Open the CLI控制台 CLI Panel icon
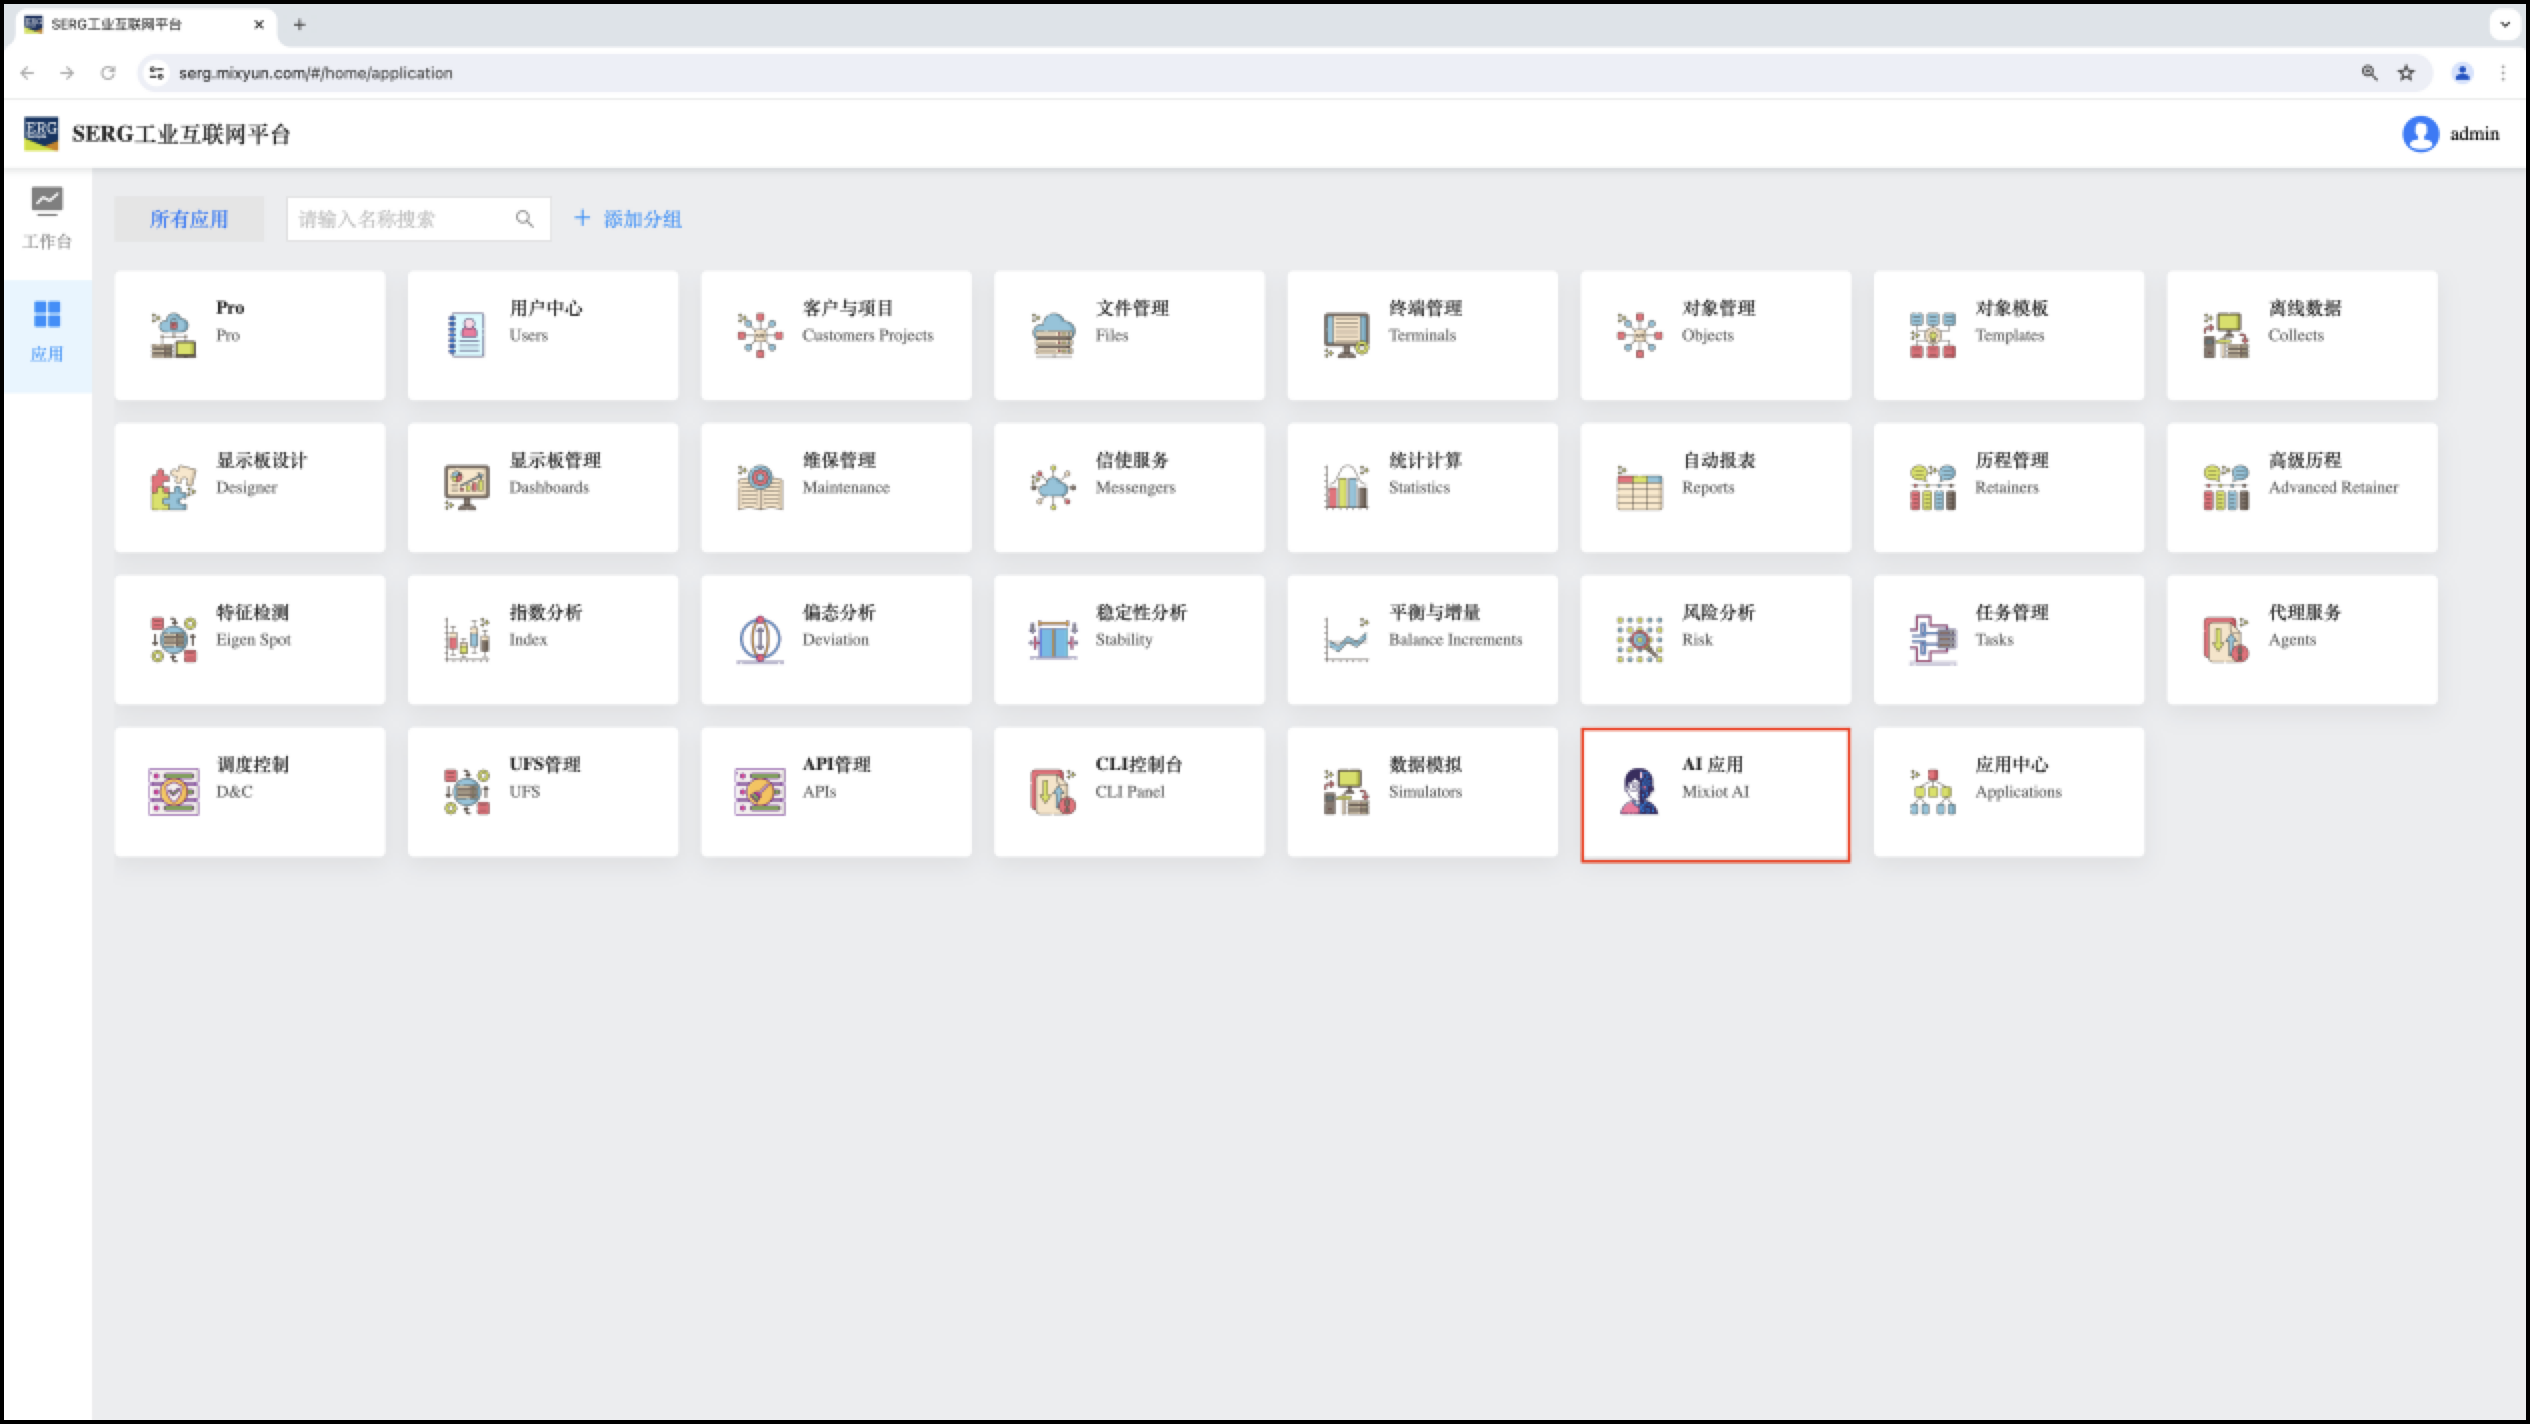 click(x=1053, y=791)
